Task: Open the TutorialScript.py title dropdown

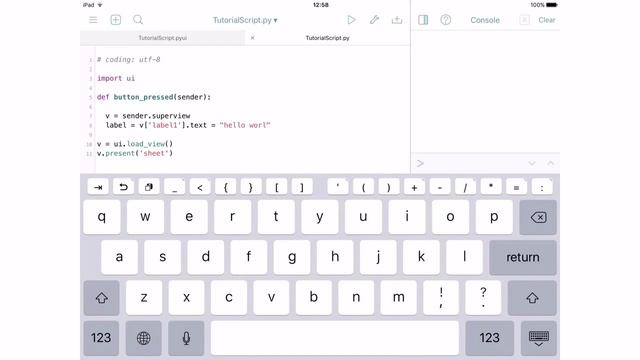Action: (x=245, y=20)
